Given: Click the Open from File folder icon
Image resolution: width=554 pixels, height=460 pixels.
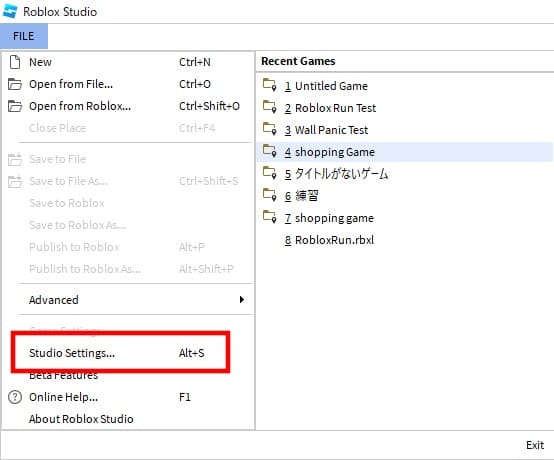Looking at the screenshot, I should 15,84.
